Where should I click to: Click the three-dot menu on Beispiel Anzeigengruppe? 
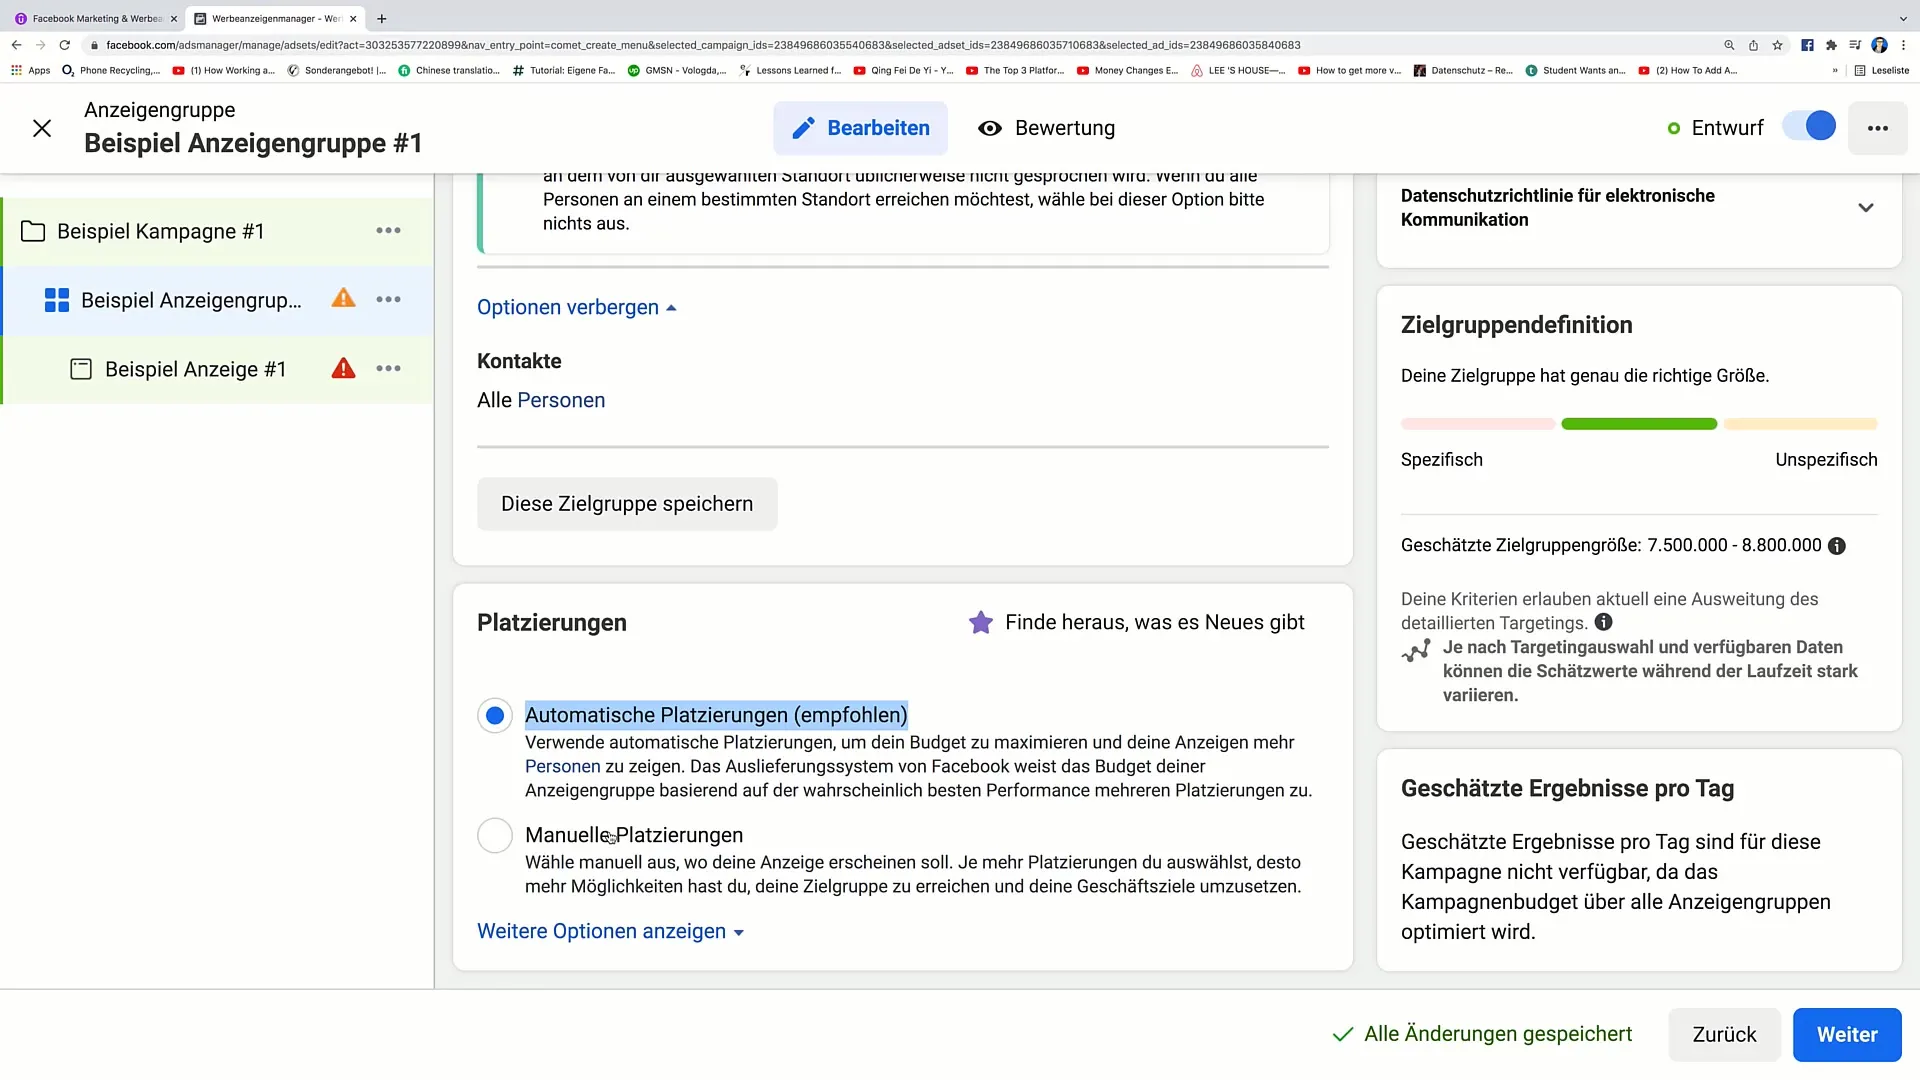390,299
